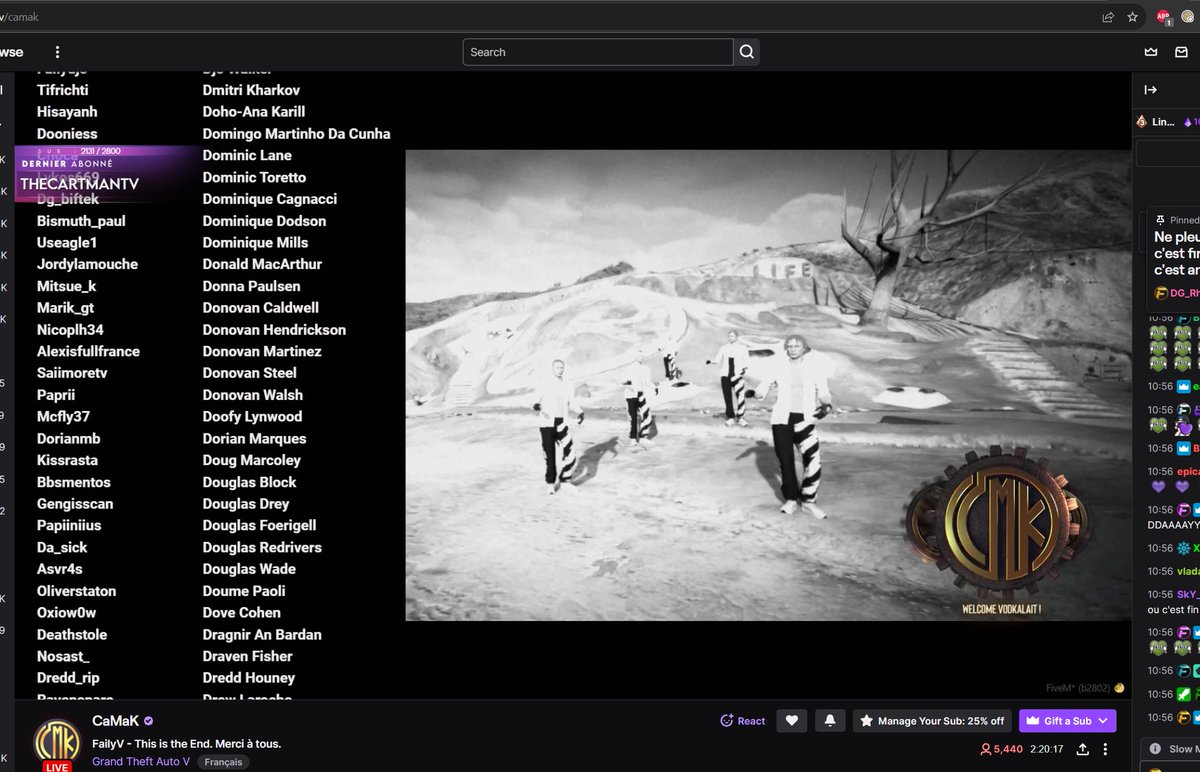Click the username Alexisfullfrance in credits
The image size is (1200, 772).
tap(88, 351)
